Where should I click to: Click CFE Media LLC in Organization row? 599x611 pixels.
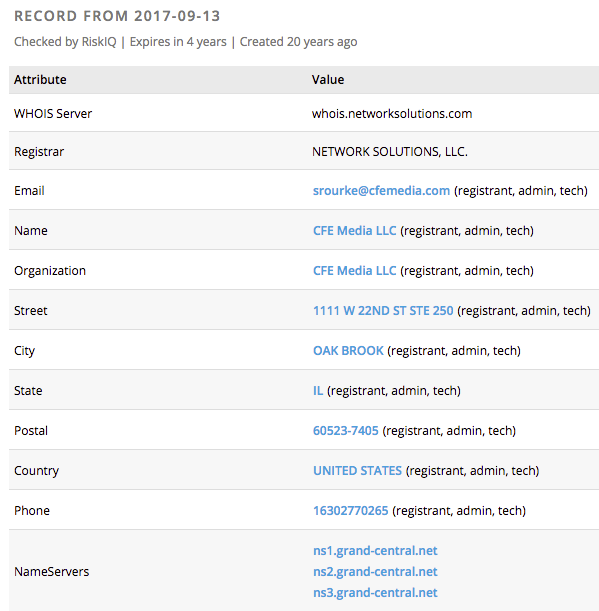coord(354,270)
